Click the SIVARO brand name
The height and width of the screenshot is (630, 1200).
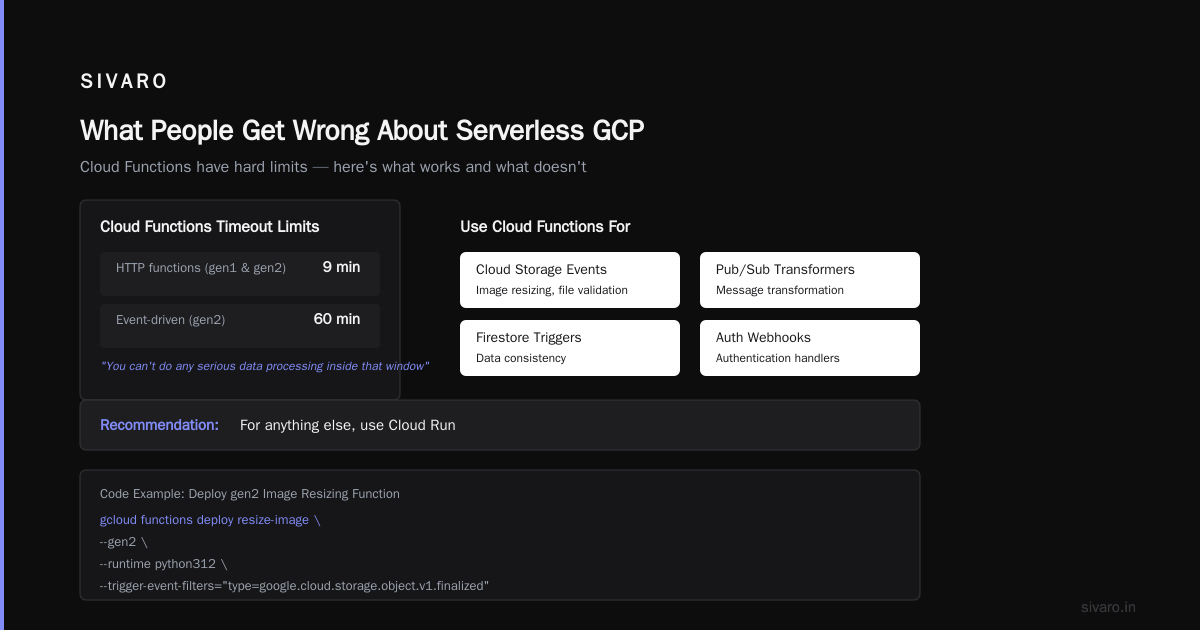coord(124,82)
